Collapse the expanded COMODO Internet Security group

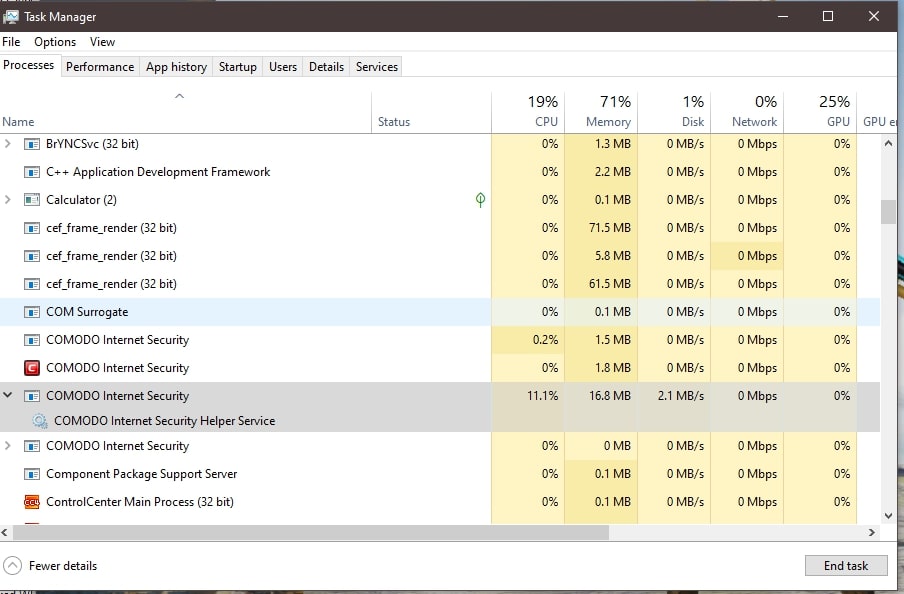coord(7,395)
